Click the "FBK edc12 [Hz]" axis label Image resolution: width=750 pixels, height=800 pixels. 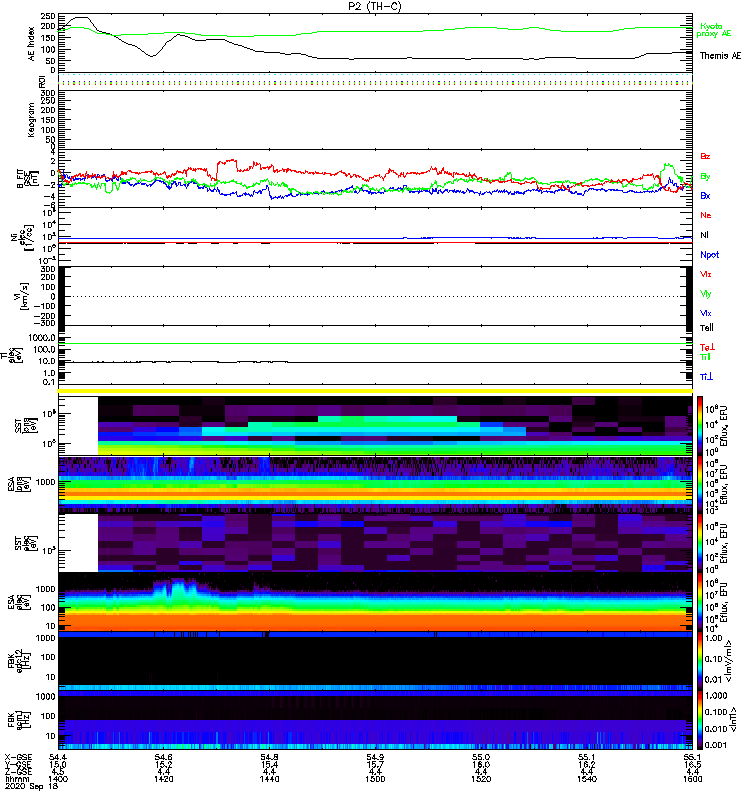pyautogui.click(x=19, y=661)
